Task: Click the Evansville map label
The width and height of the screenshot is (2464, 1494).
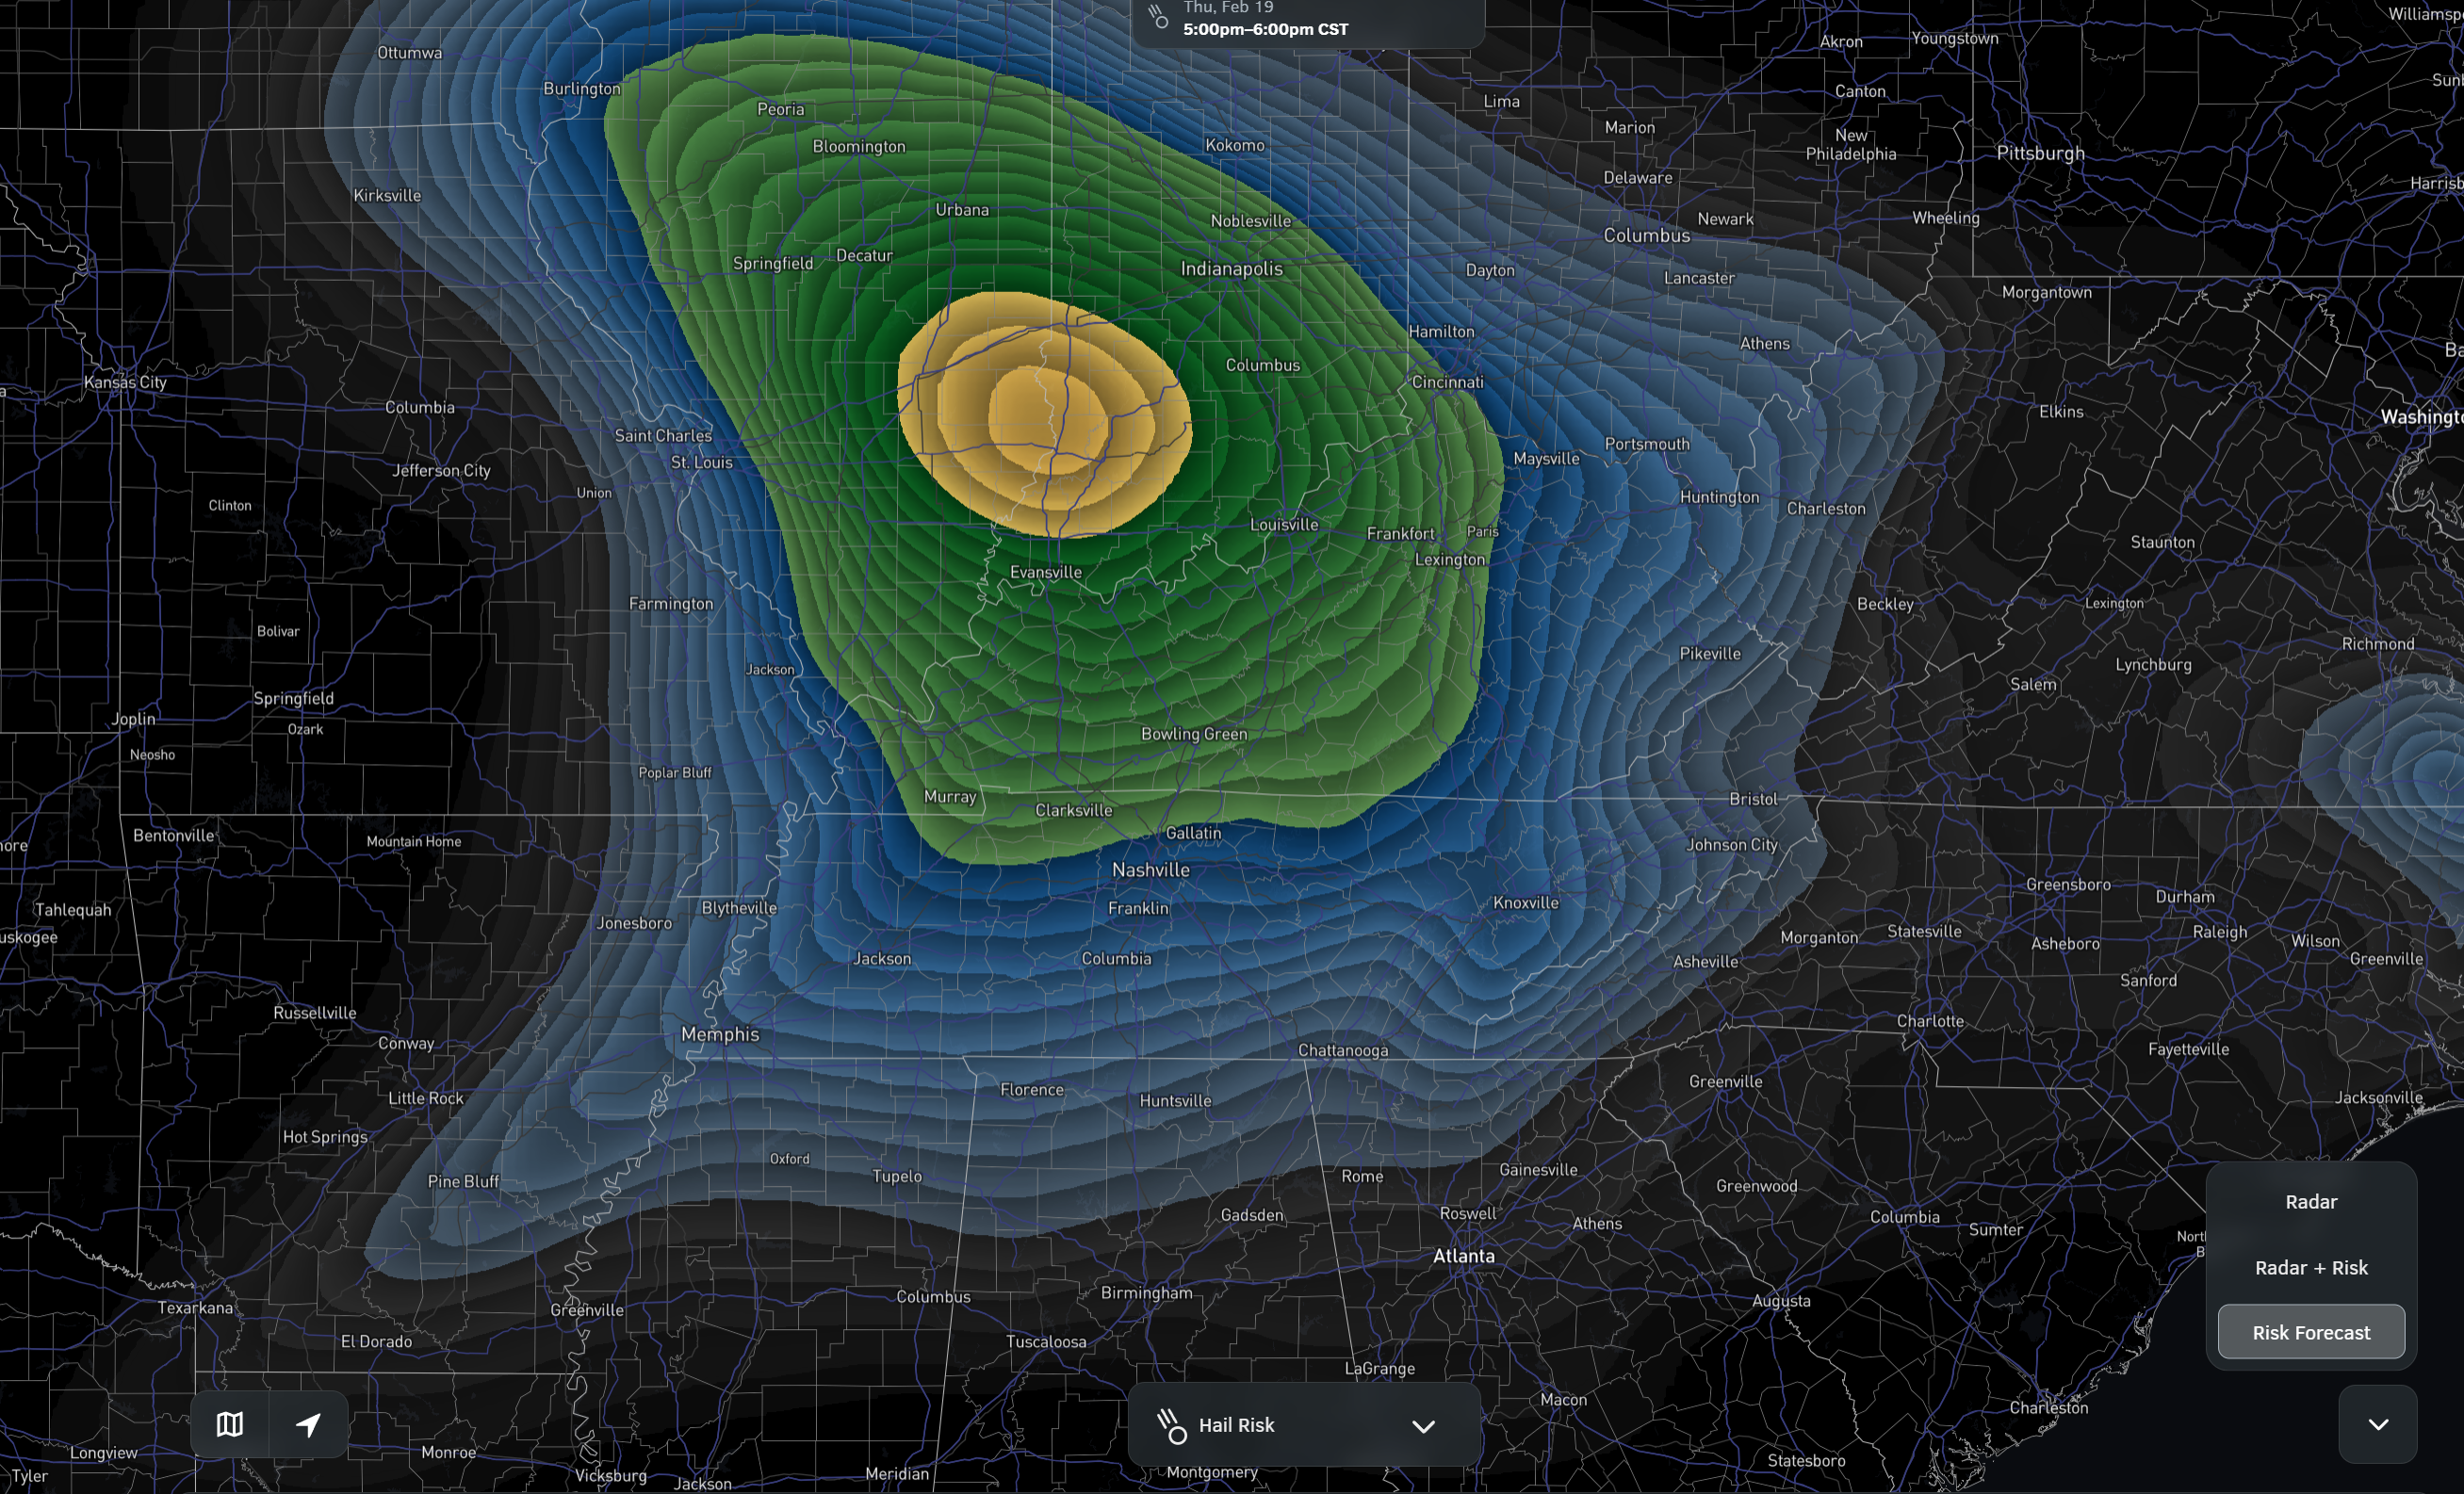Action: pos(1045,572)
